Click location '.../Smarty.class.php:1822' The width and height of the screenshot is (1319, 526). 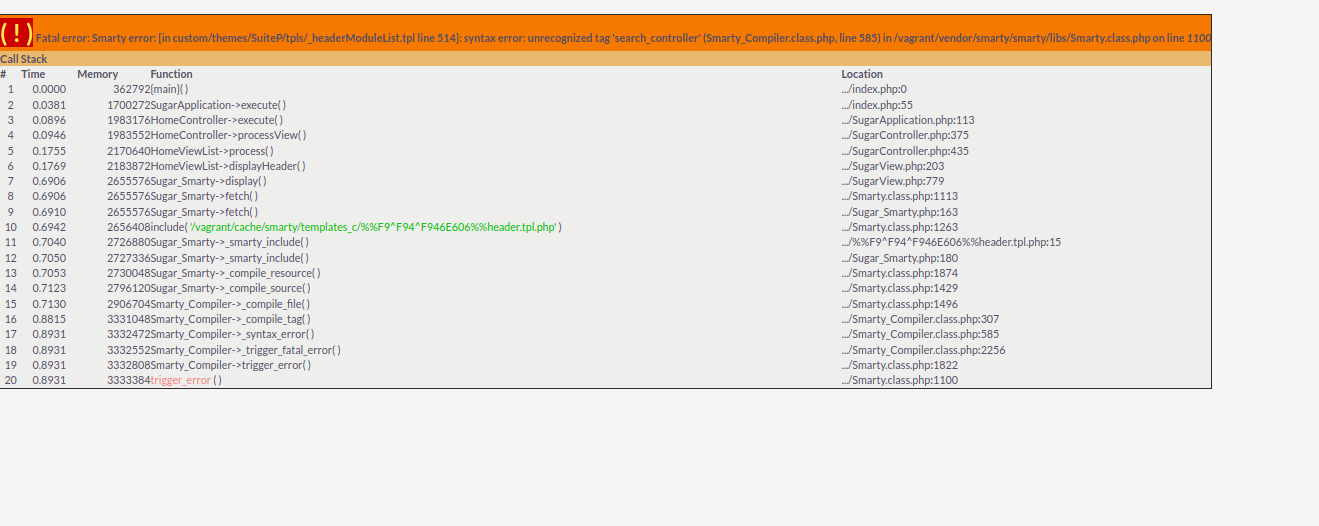pos(900,365)
